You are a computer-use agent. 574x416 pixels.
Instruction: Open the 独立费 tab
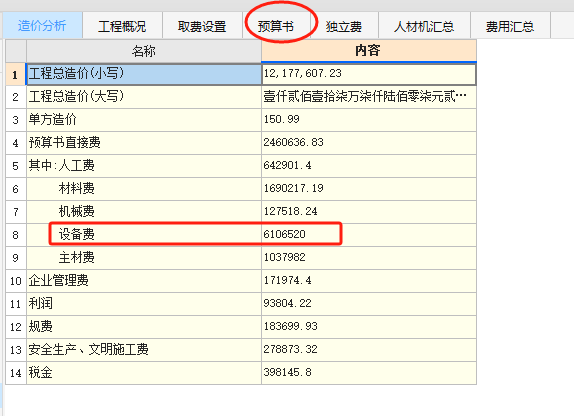[x=344, y=26]
